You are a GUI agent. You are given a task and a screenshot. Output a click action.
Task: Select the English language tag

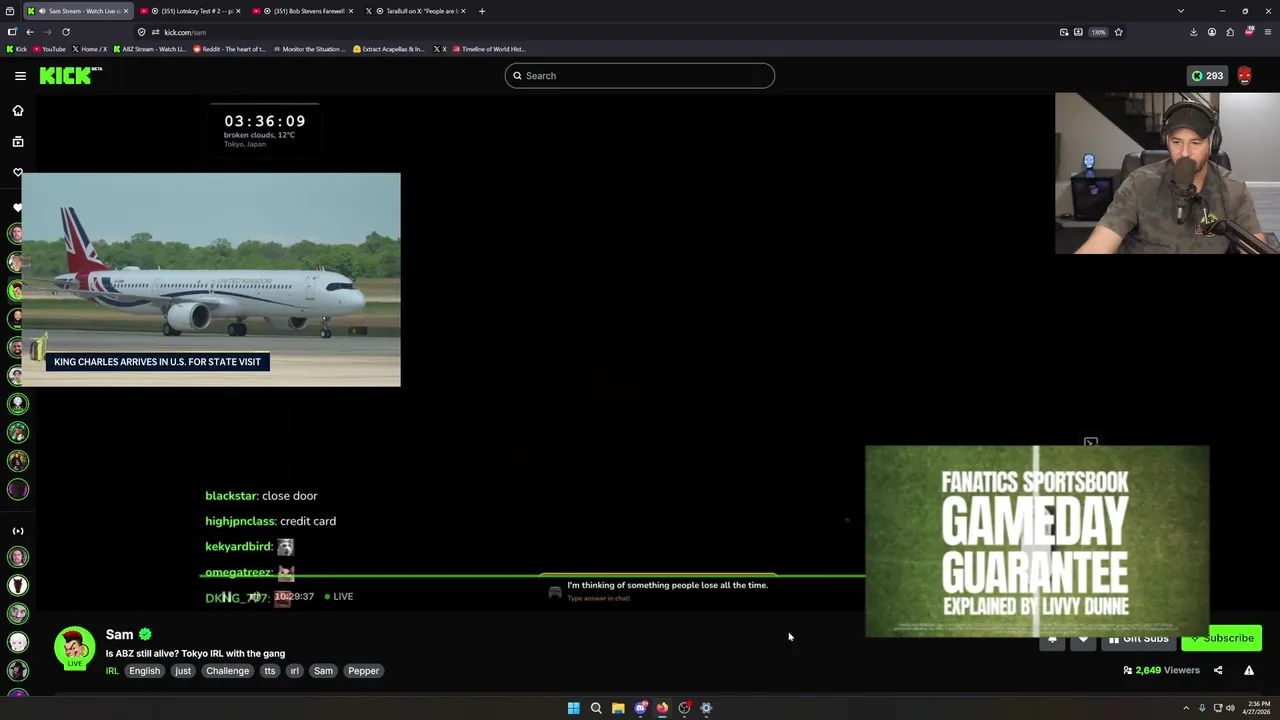click(144, 671)
